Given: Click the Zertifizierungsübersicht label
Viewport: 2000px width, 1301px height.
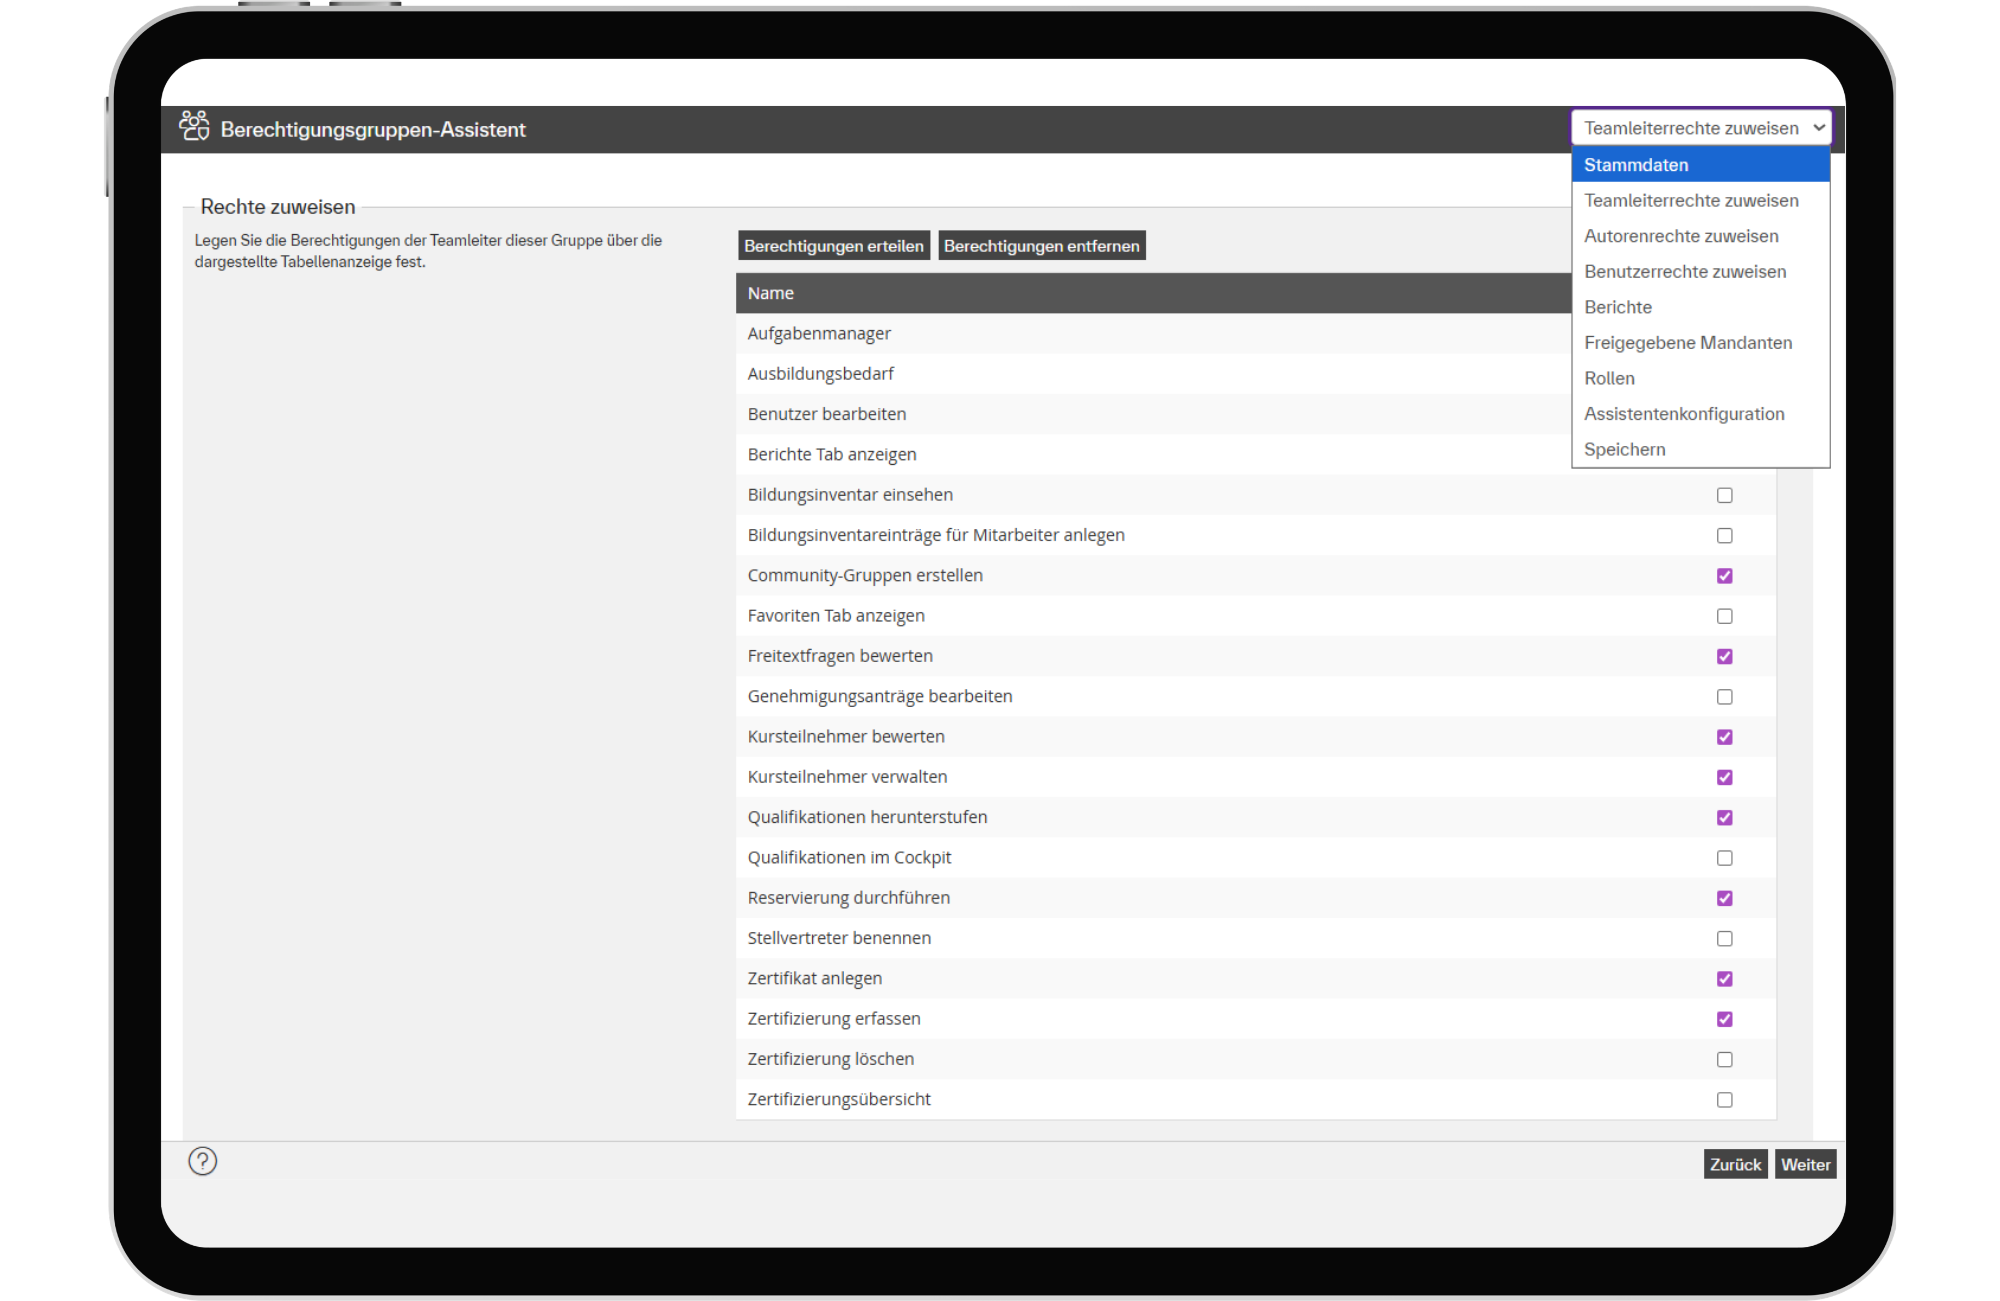Looking at the screenshot, I should click(x=839, y=1099).
